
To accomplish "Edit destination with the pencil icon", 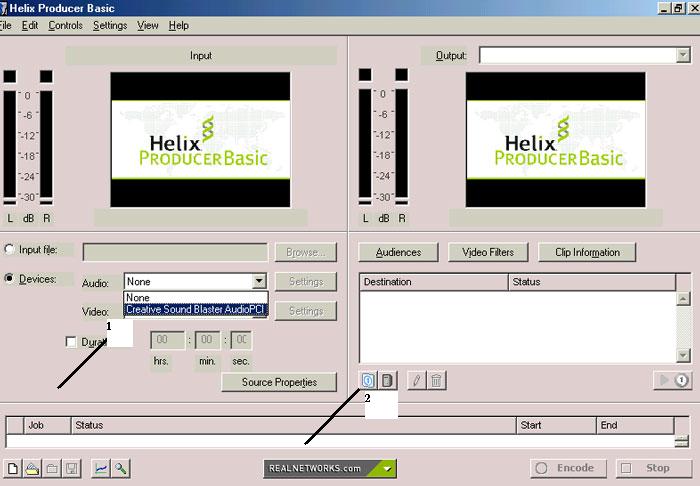I will (x=417, y=381).
